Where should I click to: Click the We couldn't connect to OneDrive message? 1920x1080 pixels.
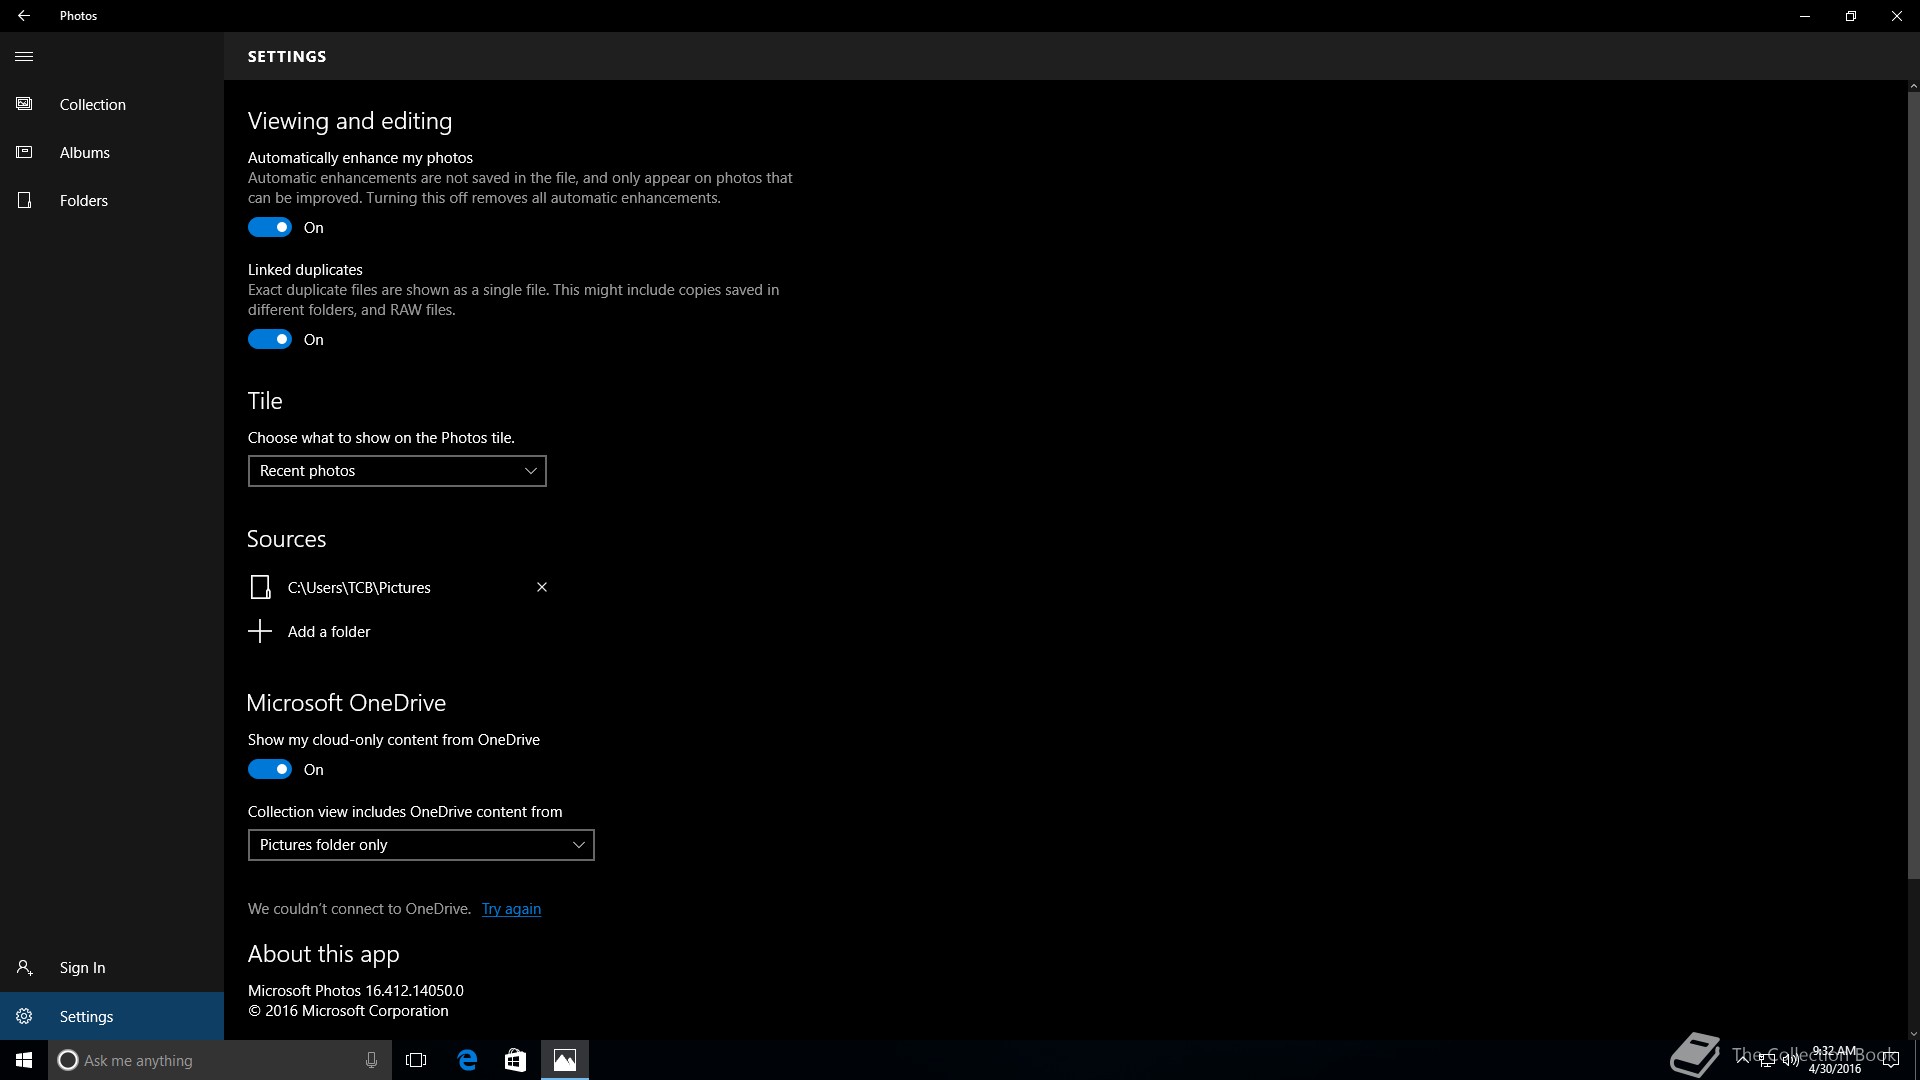pos(359,908)
